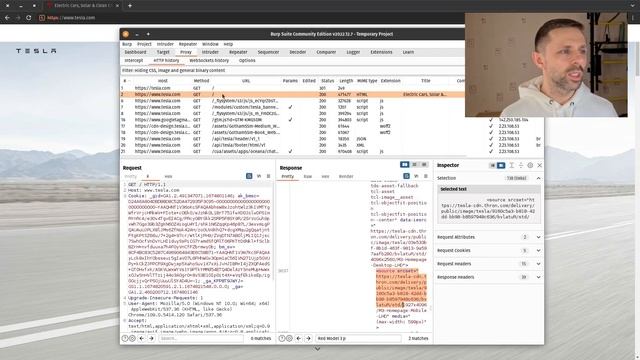Go to previous match in Response search
Viewport: 640px width, 360px height.
[x=298, y=338]
